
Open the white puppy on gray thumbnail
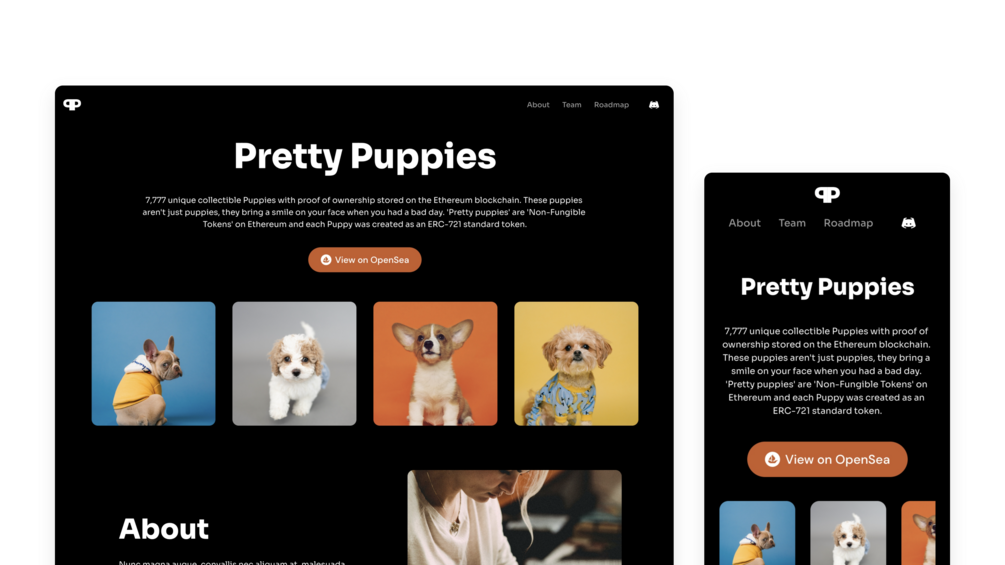(x=294, y=364)
